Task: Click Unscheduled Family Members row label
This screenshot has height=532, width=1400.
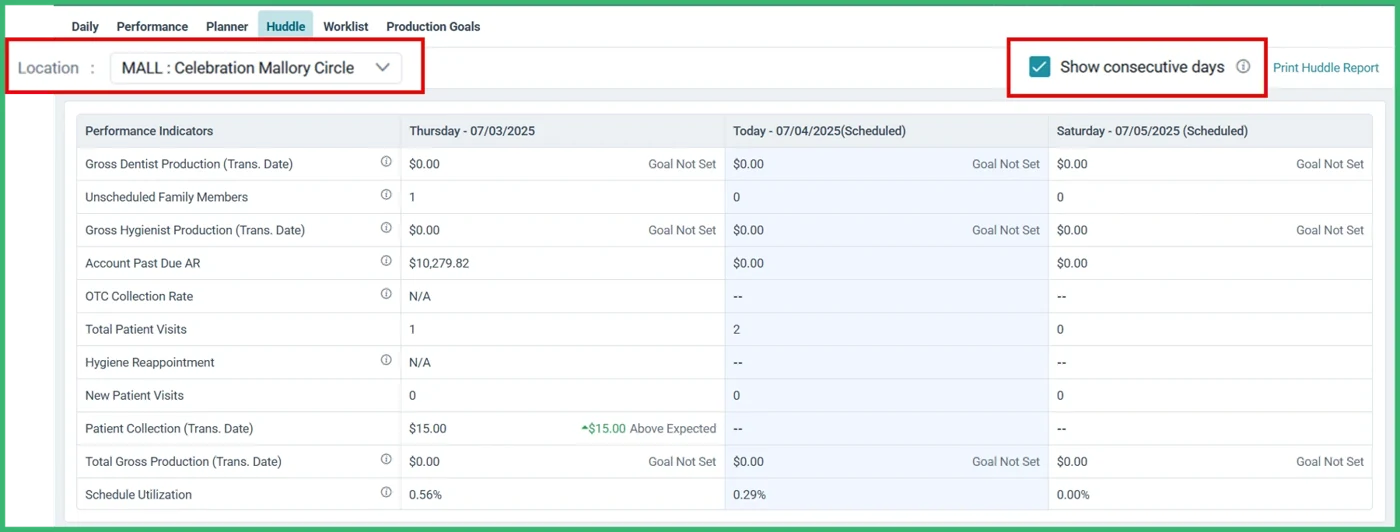Action: coord(167,197)
